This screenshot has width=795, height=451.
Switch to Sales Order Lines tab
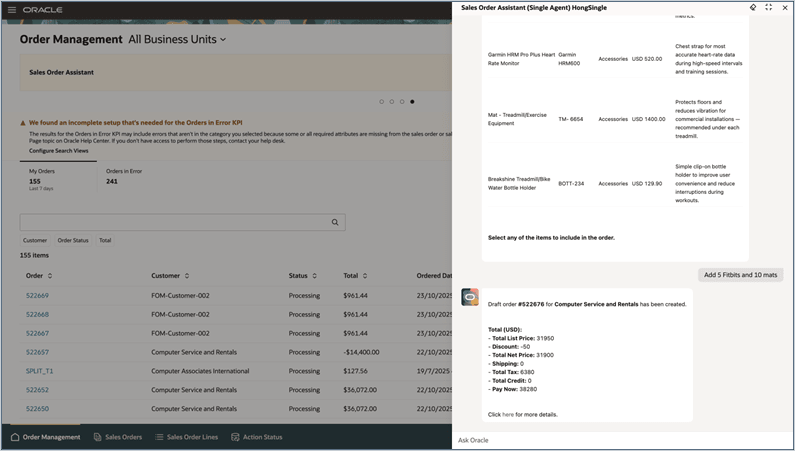click(187, 437)
